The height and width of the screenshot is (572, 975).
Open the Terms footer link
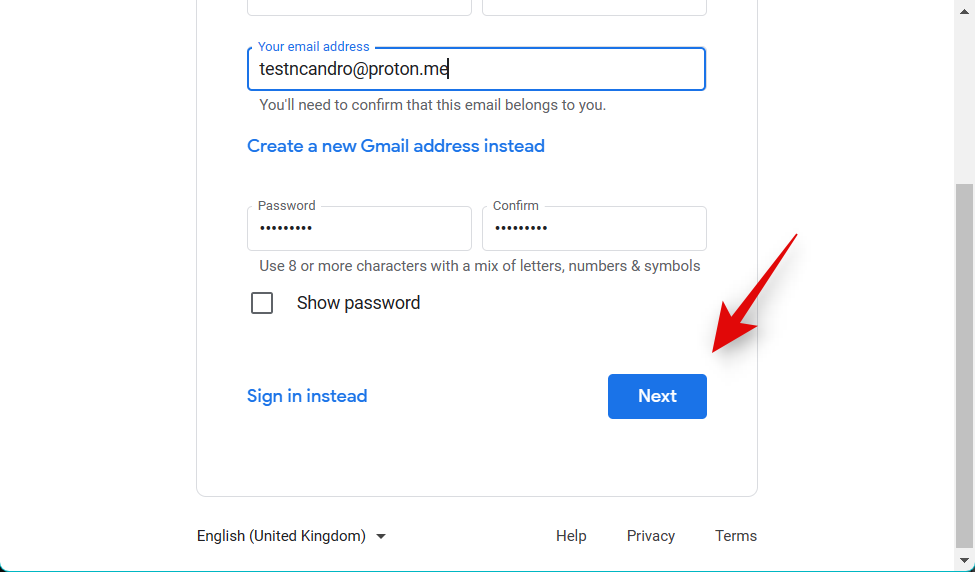736,536
